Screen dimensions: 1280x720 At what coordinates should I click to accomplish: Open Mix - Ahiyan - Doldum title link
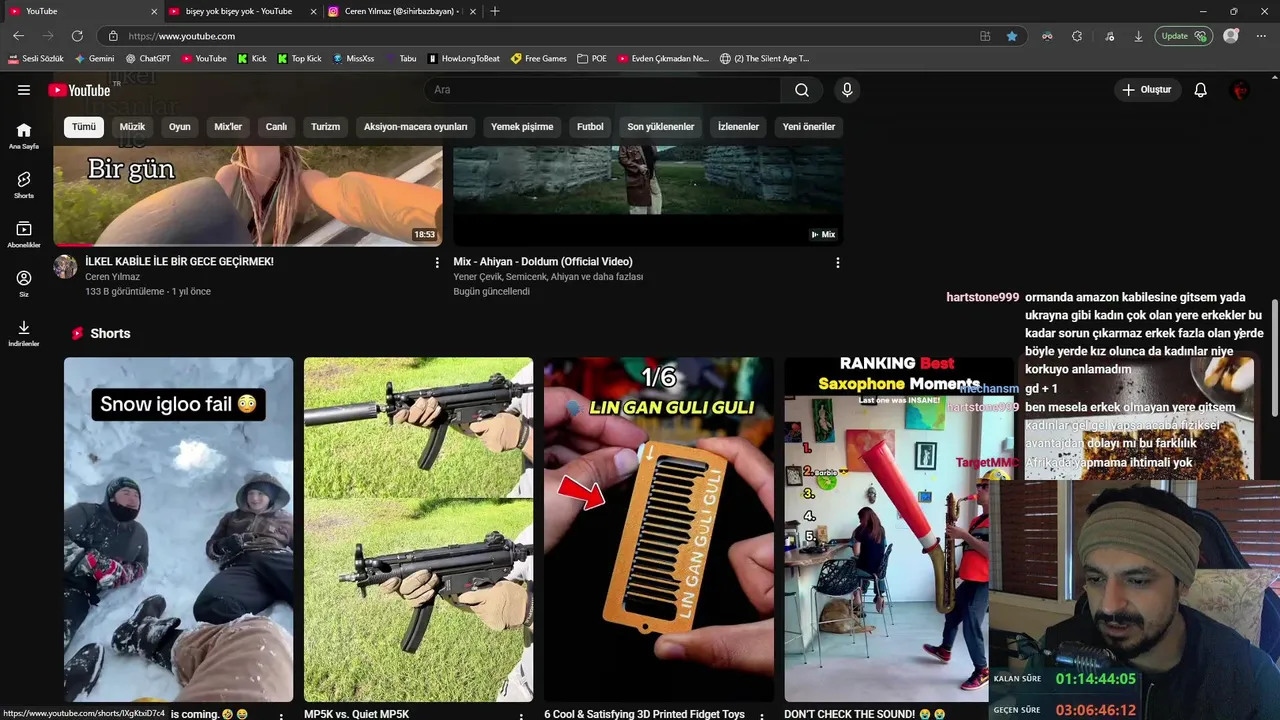tap(543, 262)
